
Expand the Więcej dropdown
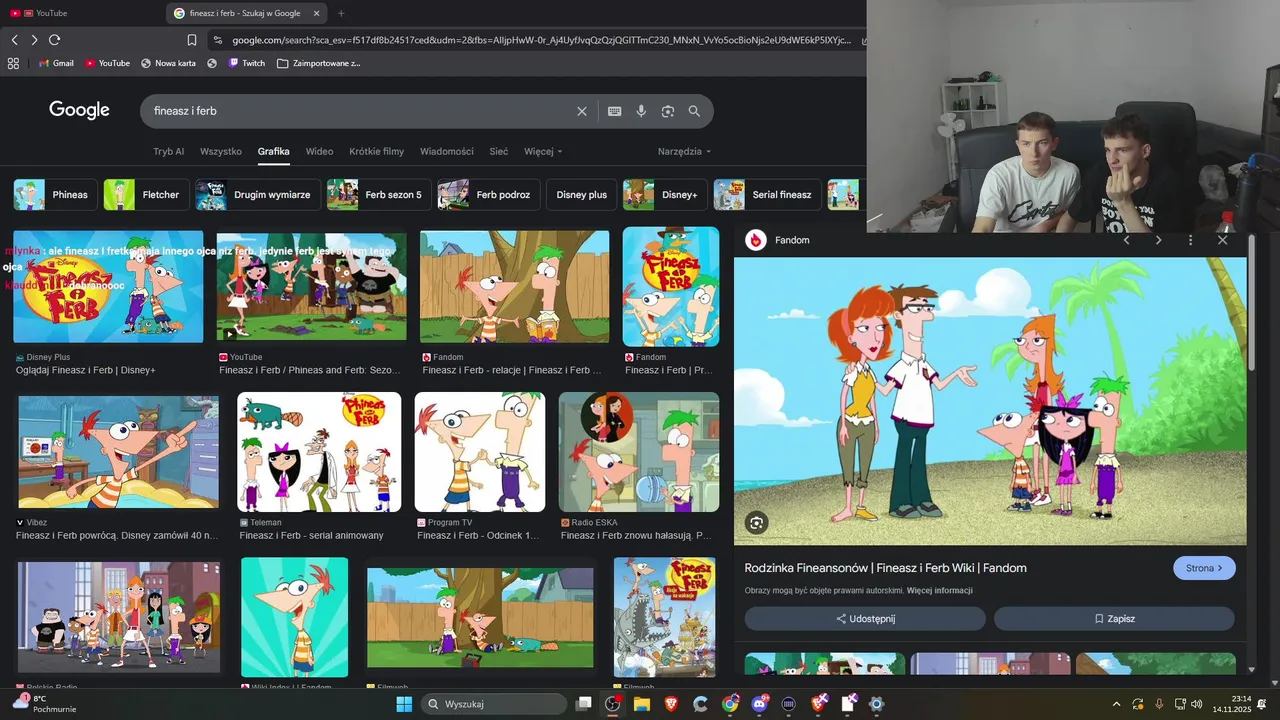543,152
